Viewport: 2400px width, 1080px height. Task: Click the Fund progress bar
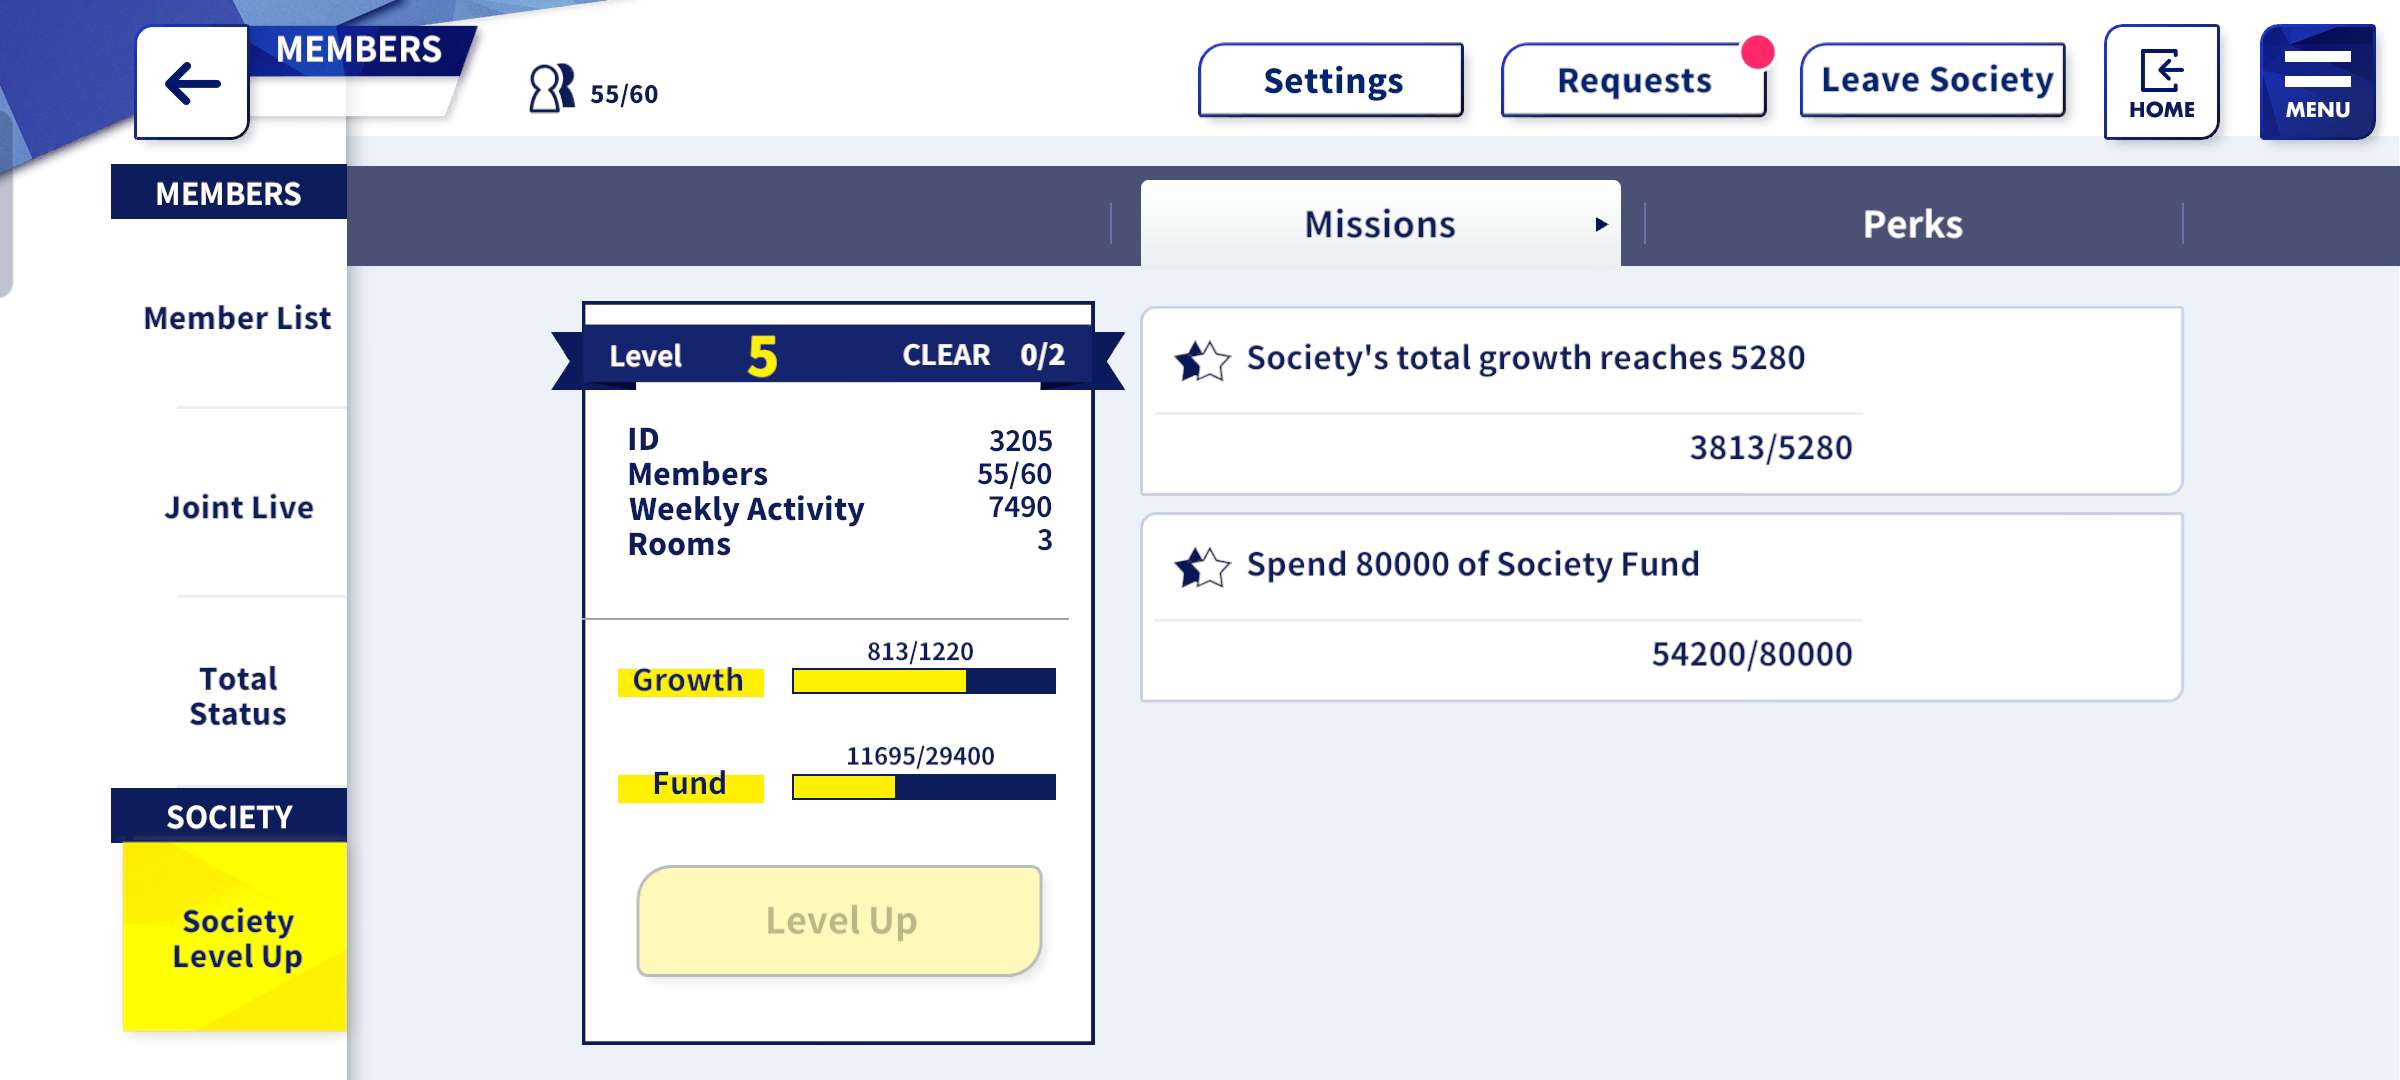(924, 787)
